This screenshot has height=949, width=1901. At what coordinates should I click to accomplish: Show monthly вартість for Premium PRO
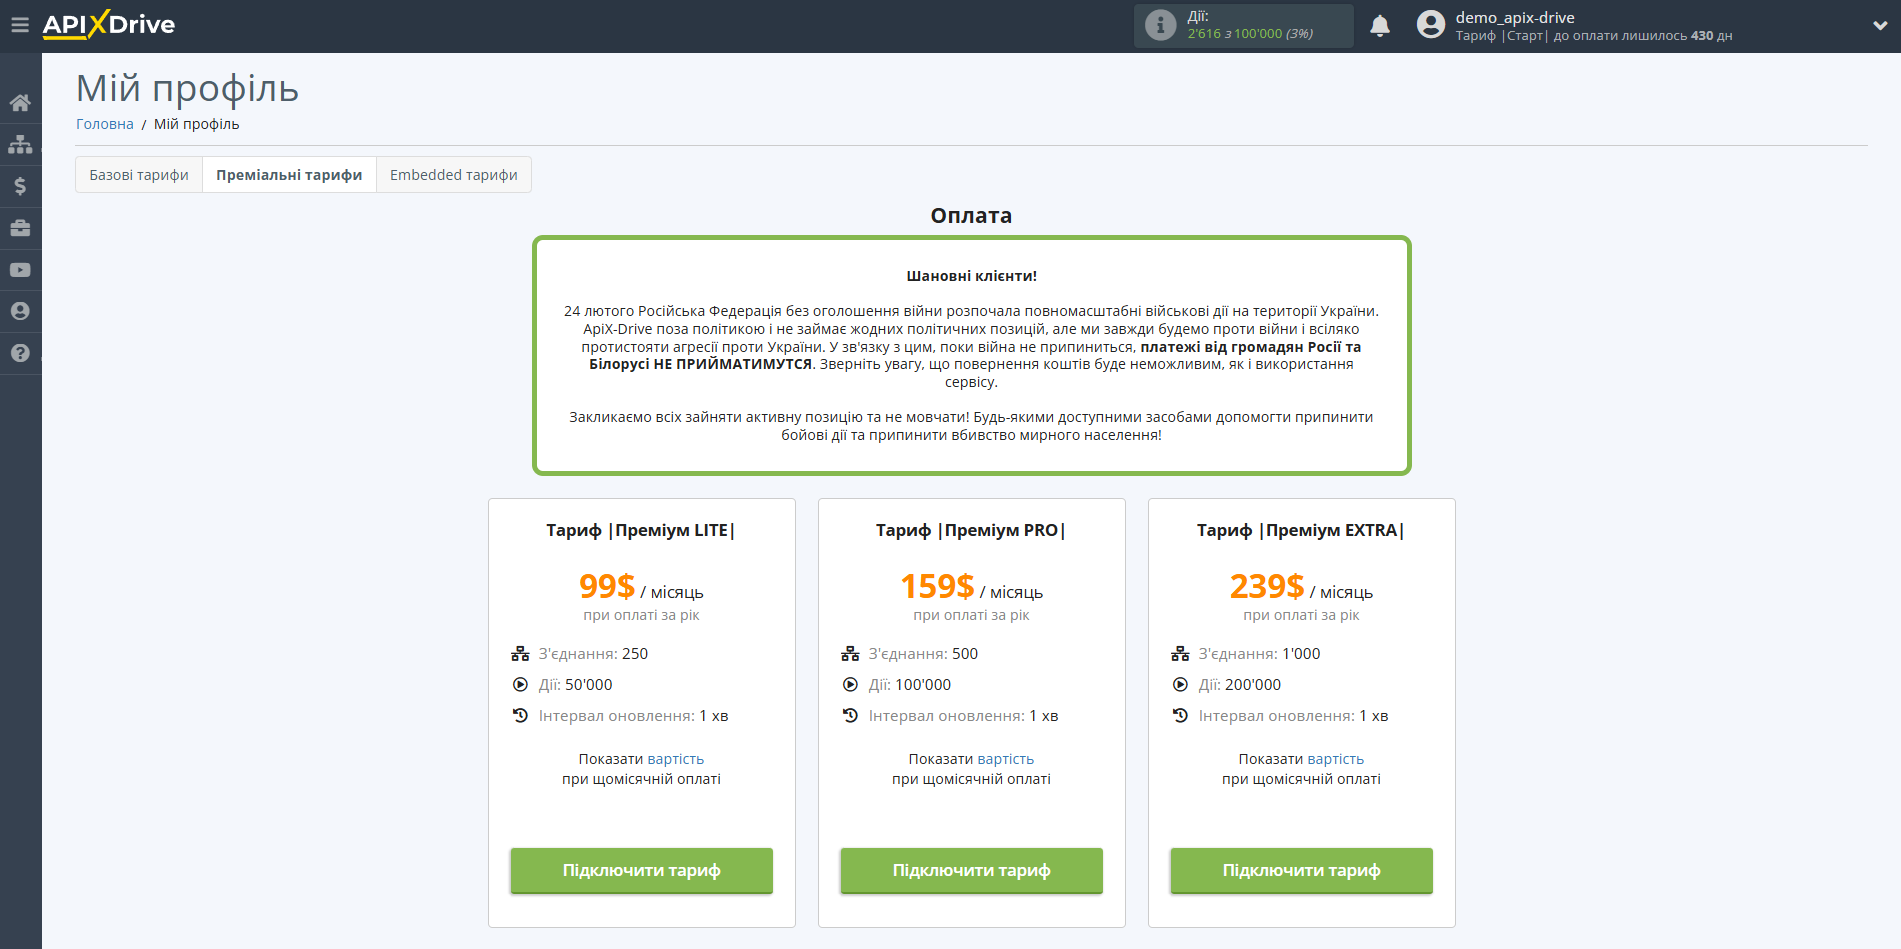[x=1005, y=759]
